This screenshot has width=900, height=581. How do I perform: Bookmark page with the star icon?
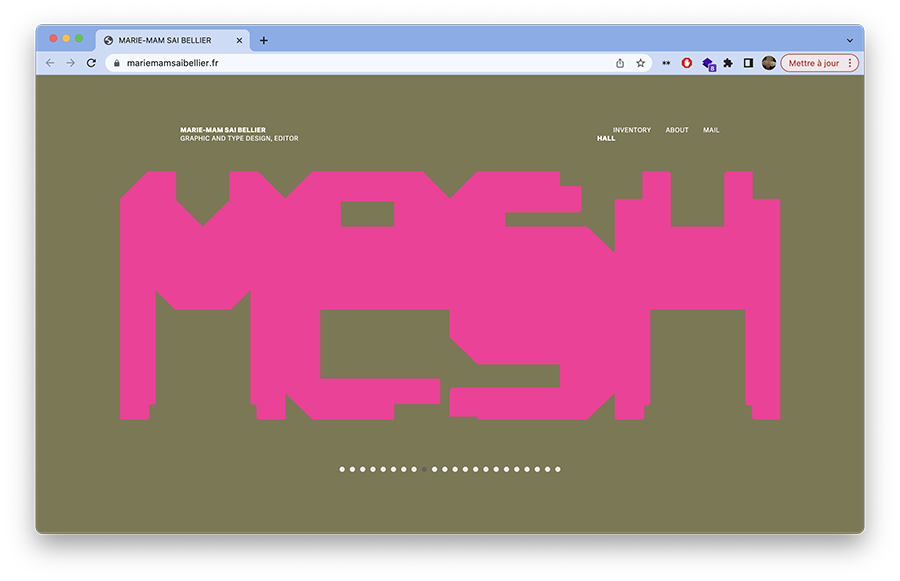click(x=641, y=63)
